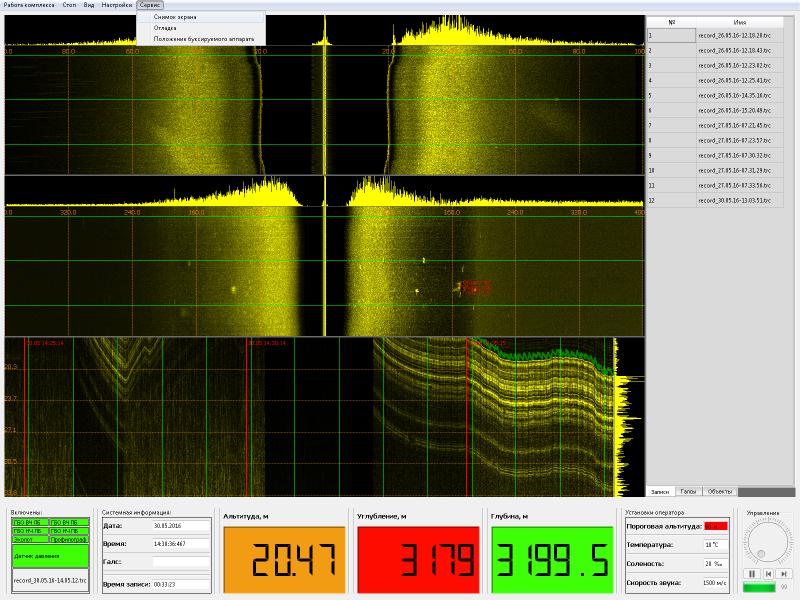Screen dimensions: 800x600
Task: Jump to previous record with skip-back button
Action: 768,573
